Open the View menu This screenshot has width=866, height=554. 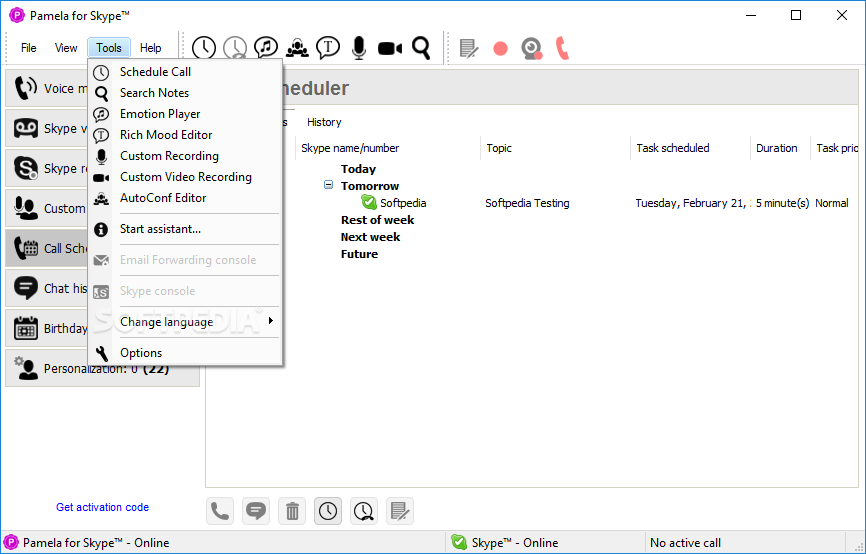coord(66,48)
